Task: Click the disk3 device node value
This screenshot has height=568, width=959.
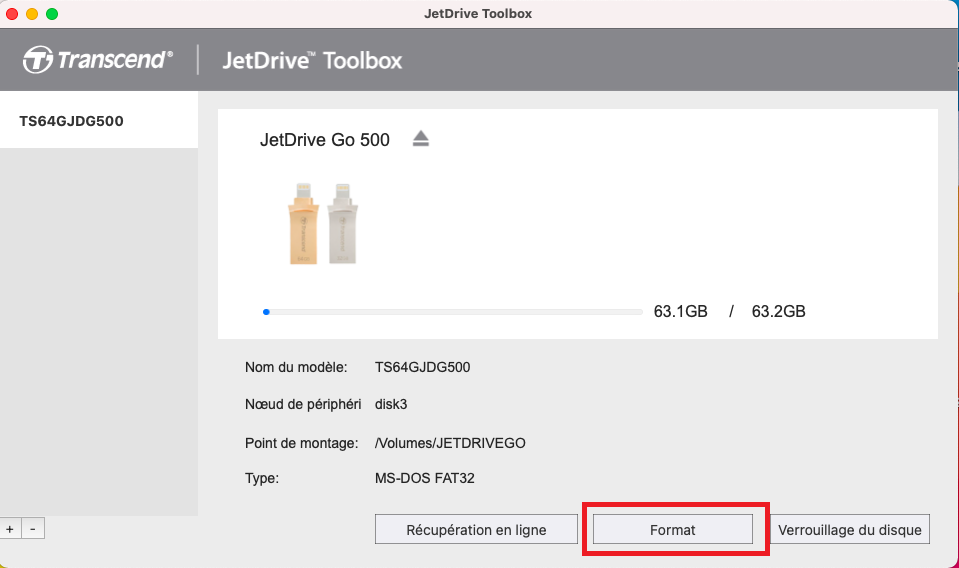Action: [391, 404]
